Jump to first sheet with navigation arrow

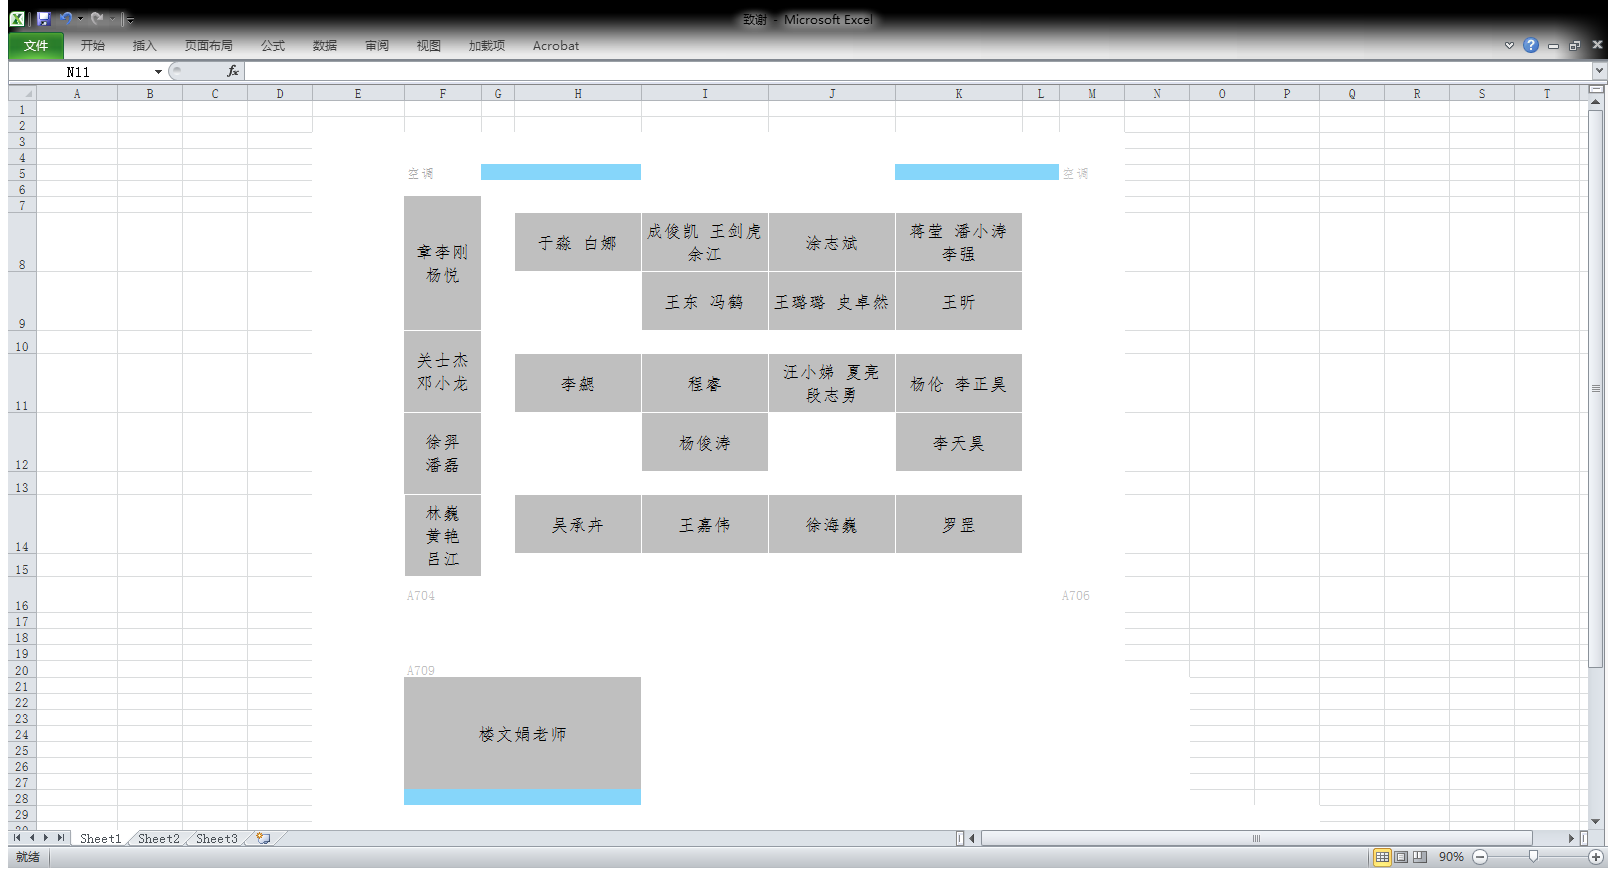tap(17, 838)
